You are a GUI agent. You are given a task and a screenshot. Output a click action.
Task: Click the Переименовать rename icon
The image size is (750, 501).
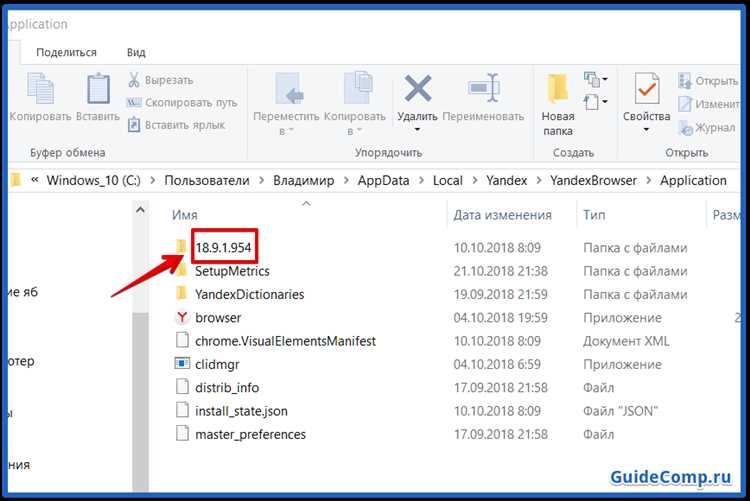483,88
